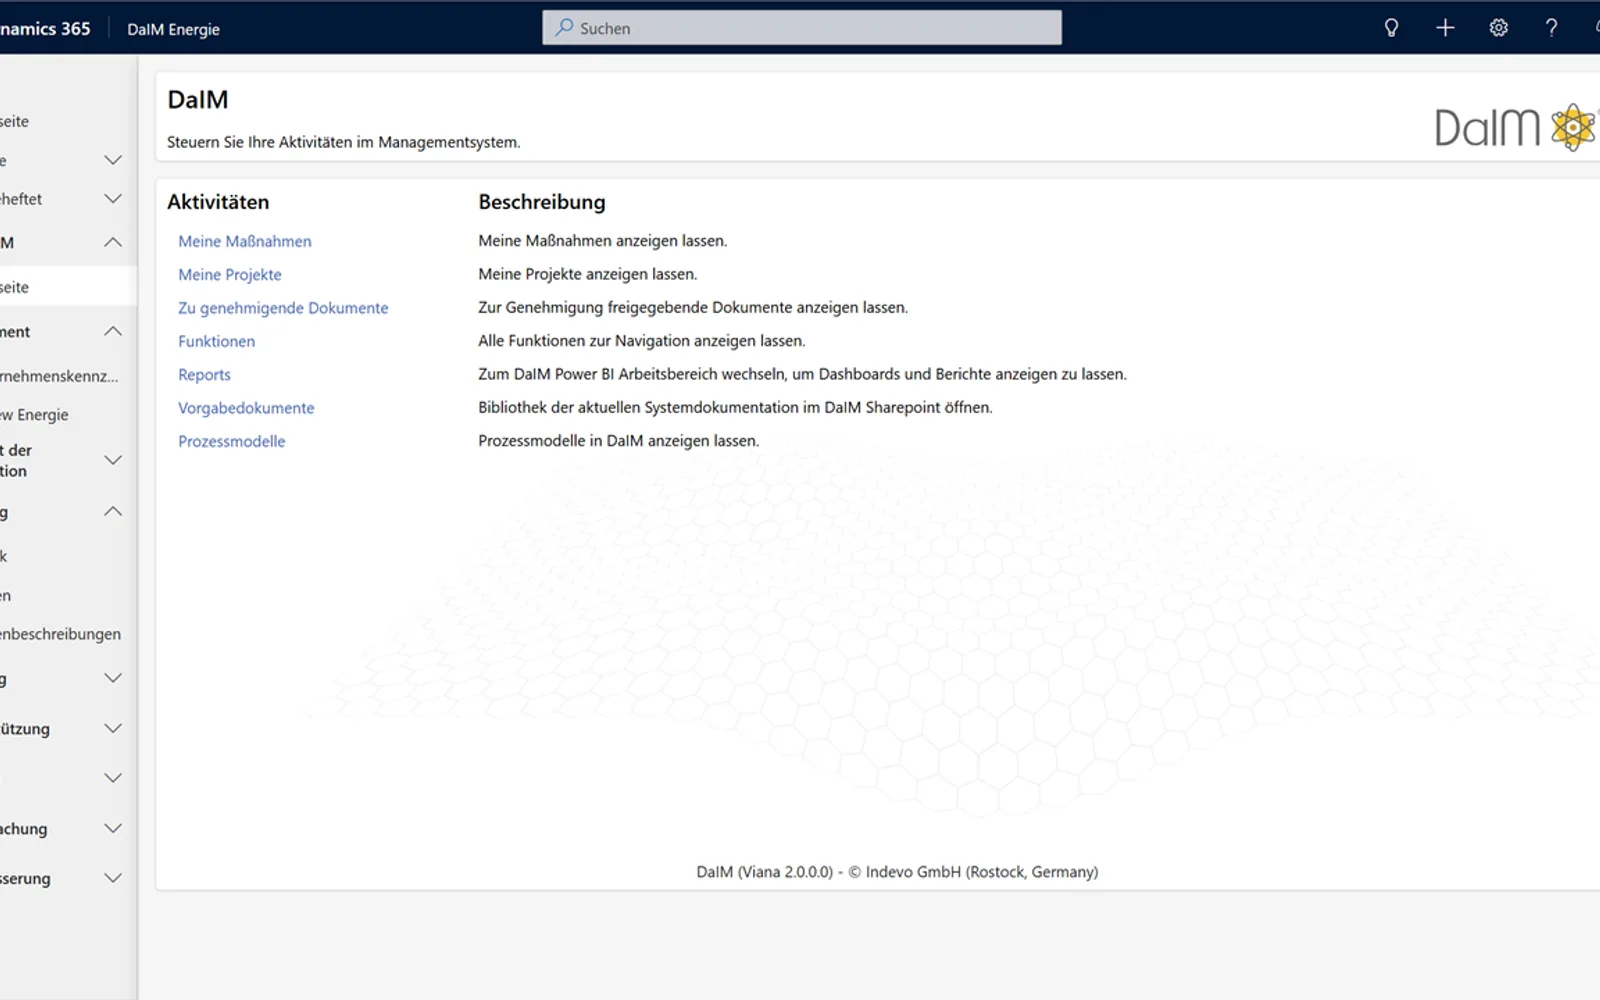Open Prozessmodelle link
1600x1000 pixels.
(232, 441)
